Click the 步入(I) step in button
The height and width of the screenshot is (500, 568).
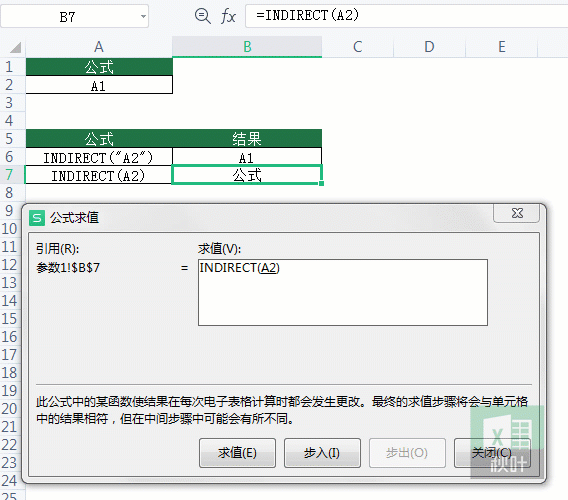(x=322, y=453)
